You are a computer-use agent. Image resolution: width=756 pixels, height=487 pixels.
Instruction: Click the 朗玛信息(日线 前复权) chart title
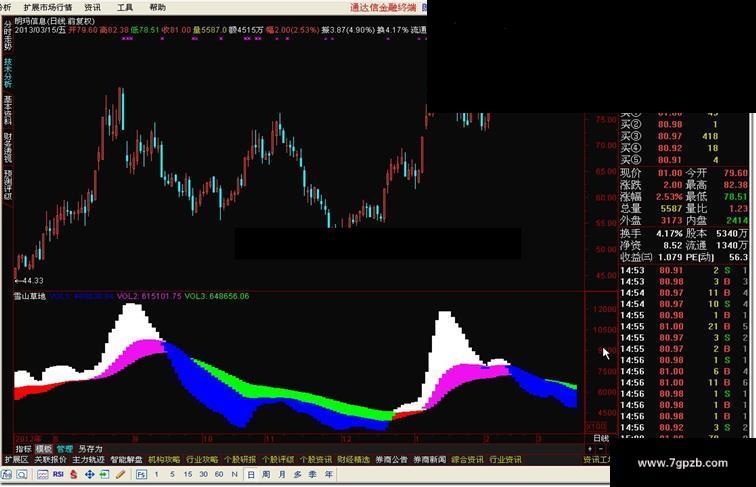pos(54,21)
